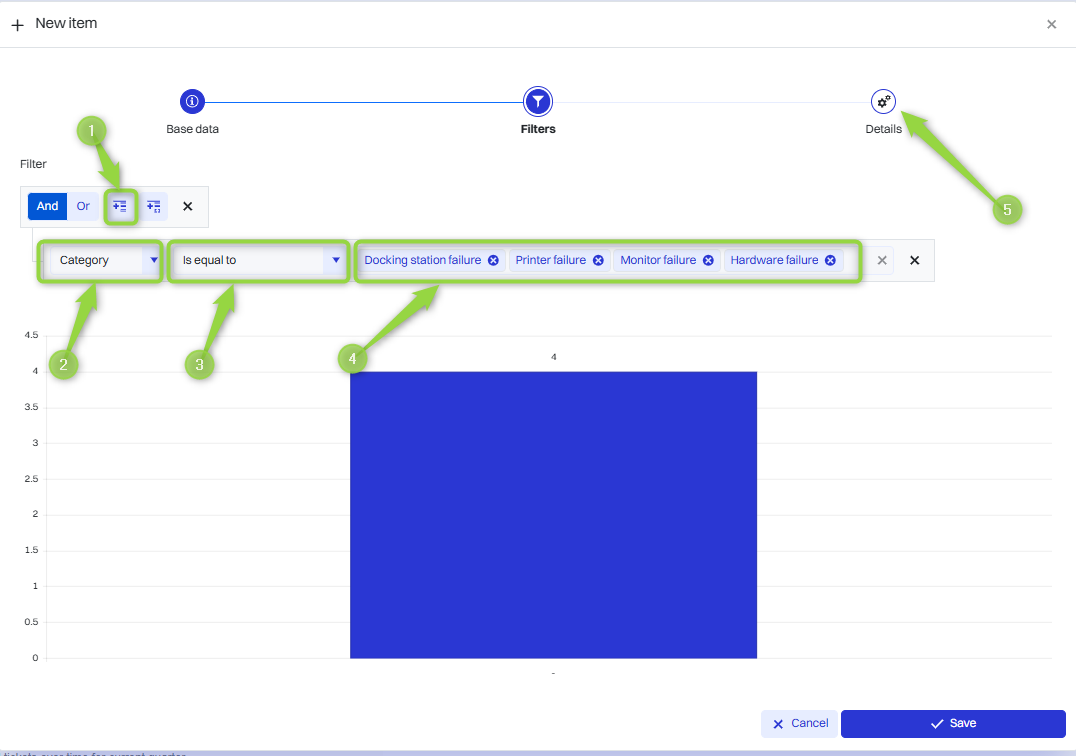The image size is (1076, 756).
Task: Delete the Category filter row
Action: 914,260
